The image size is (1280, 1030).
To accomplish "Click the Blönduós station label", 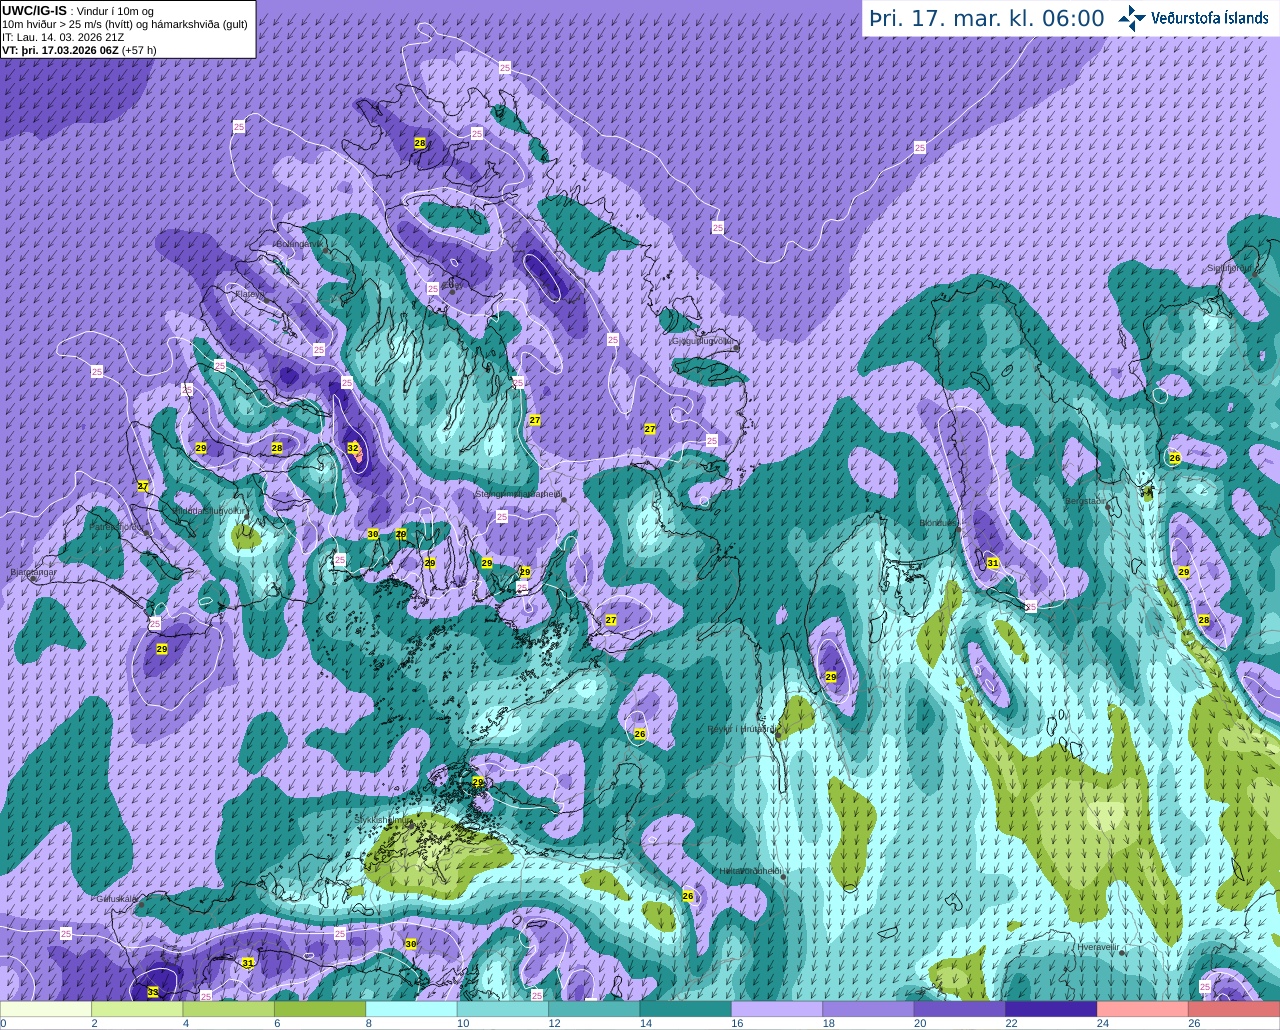I will point(940,522).
